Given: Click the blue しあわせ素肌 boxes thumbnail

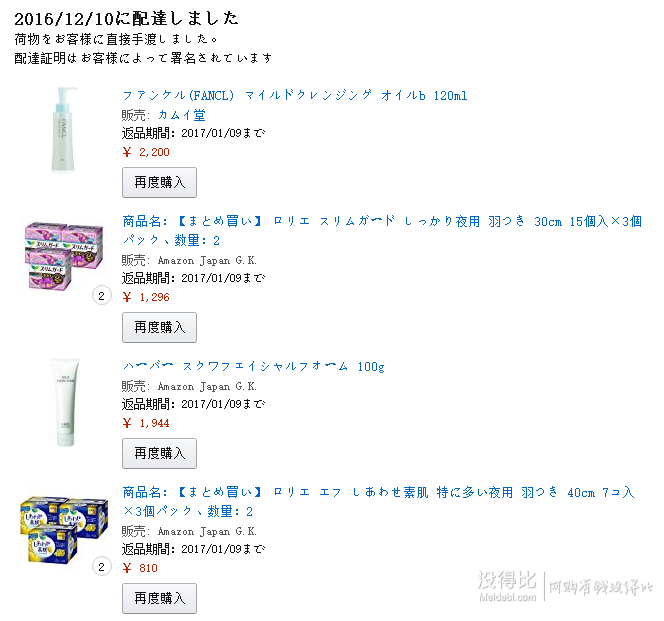Looking at the screenshot, I should (x=64, y=530).
